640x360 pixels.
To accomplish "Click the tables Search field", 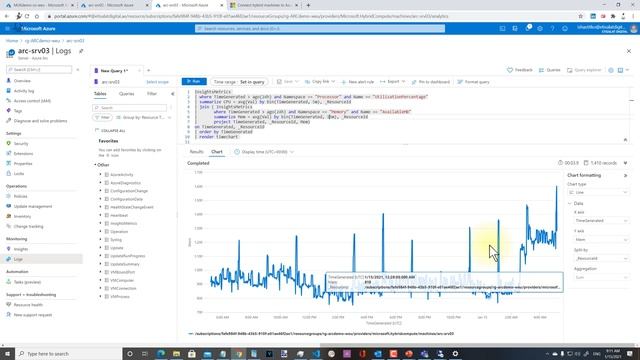I will (x=130, y=108).
